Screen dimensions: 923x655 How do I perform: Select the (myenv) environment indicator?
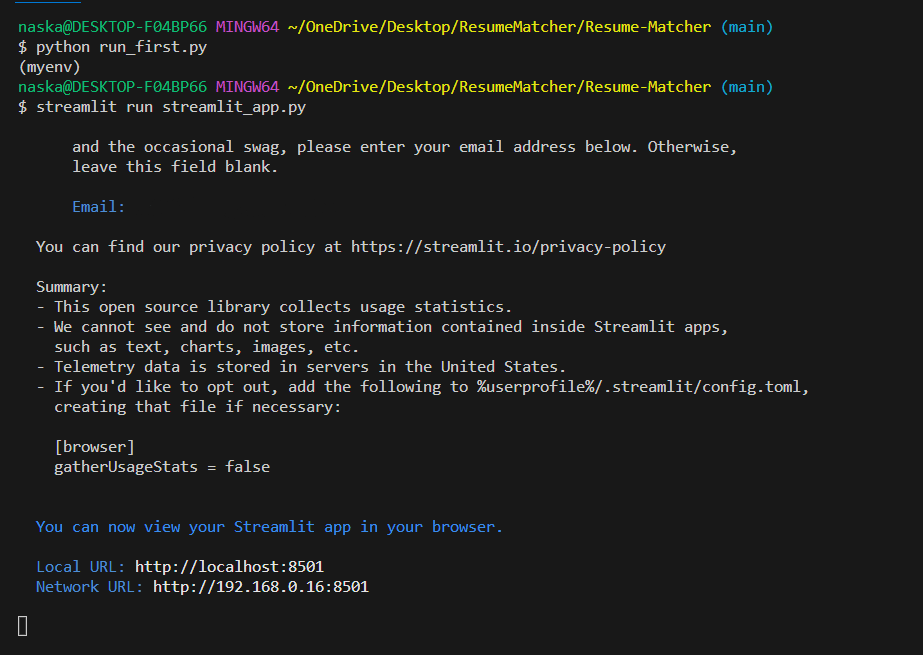click(x=49, y=68)
